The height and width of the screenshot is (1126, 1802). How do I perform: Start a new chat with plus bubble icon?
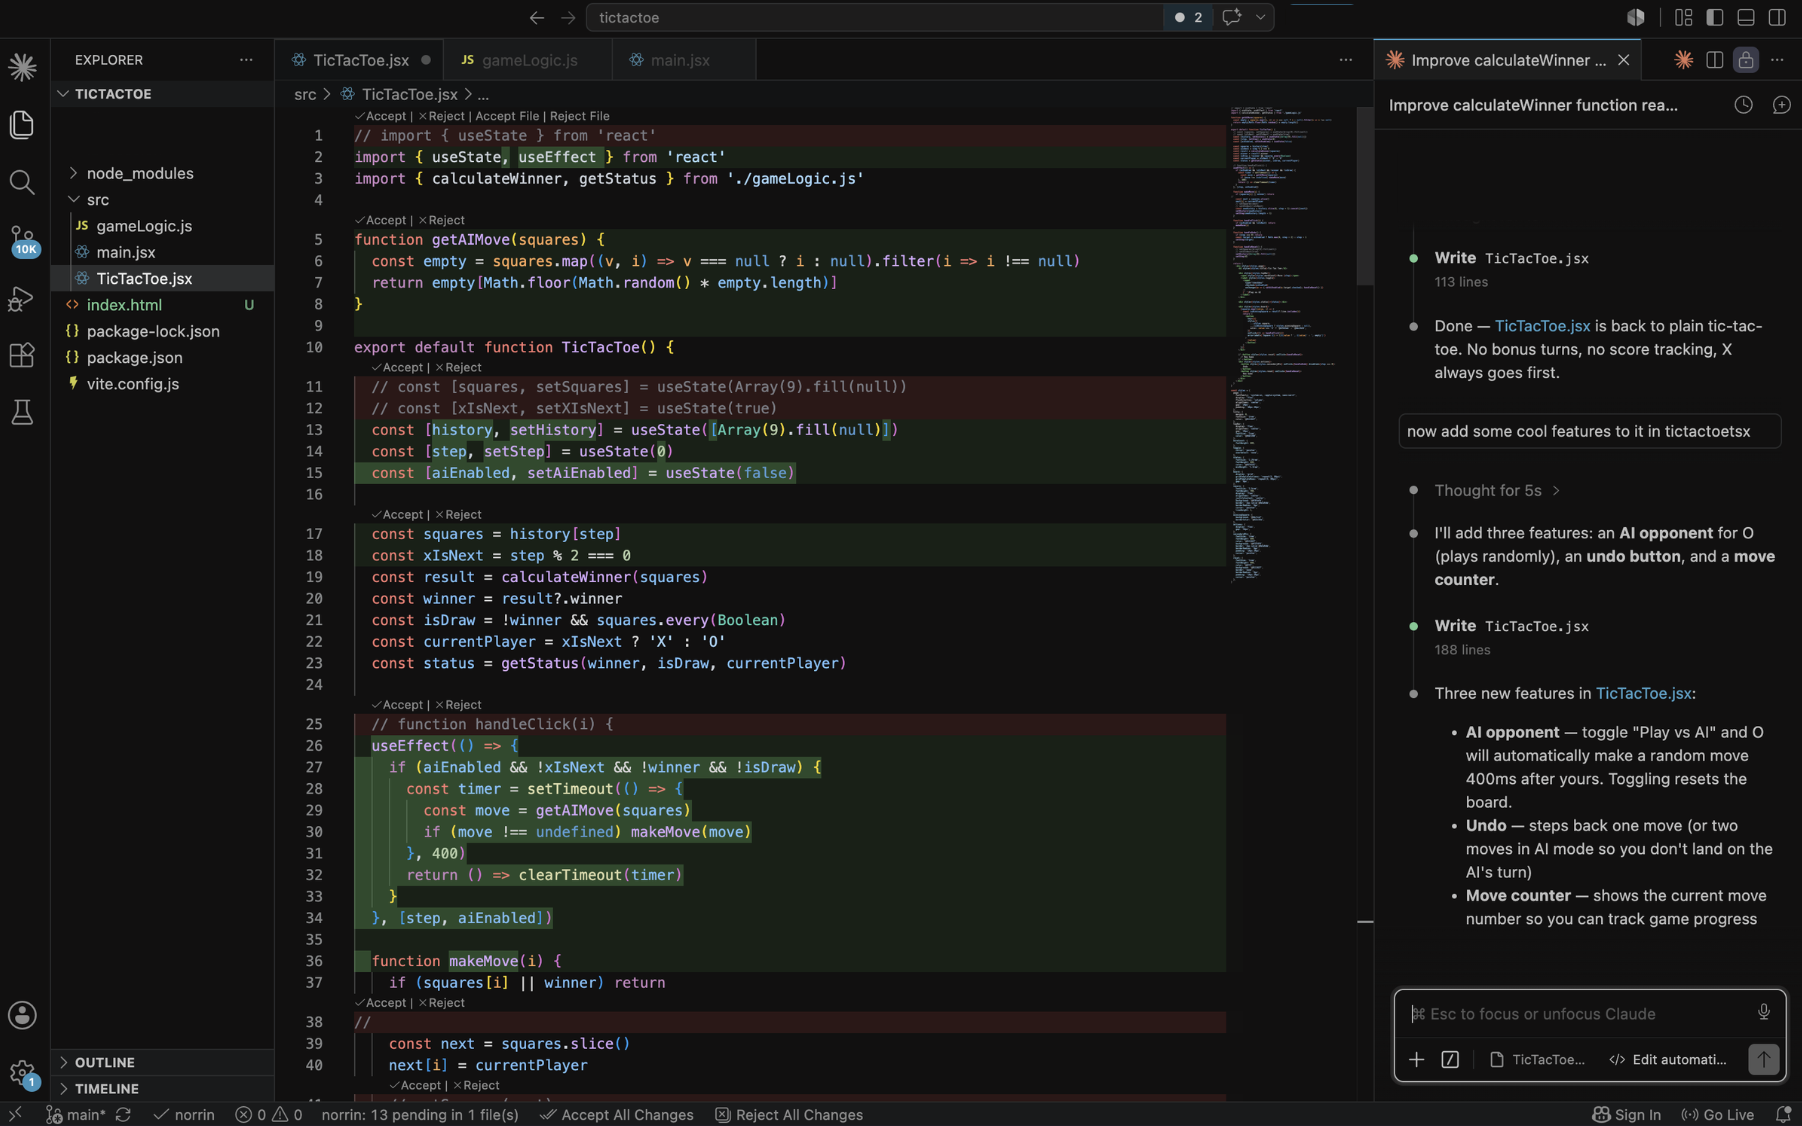pyautogui.click(x=1781, y=105)
